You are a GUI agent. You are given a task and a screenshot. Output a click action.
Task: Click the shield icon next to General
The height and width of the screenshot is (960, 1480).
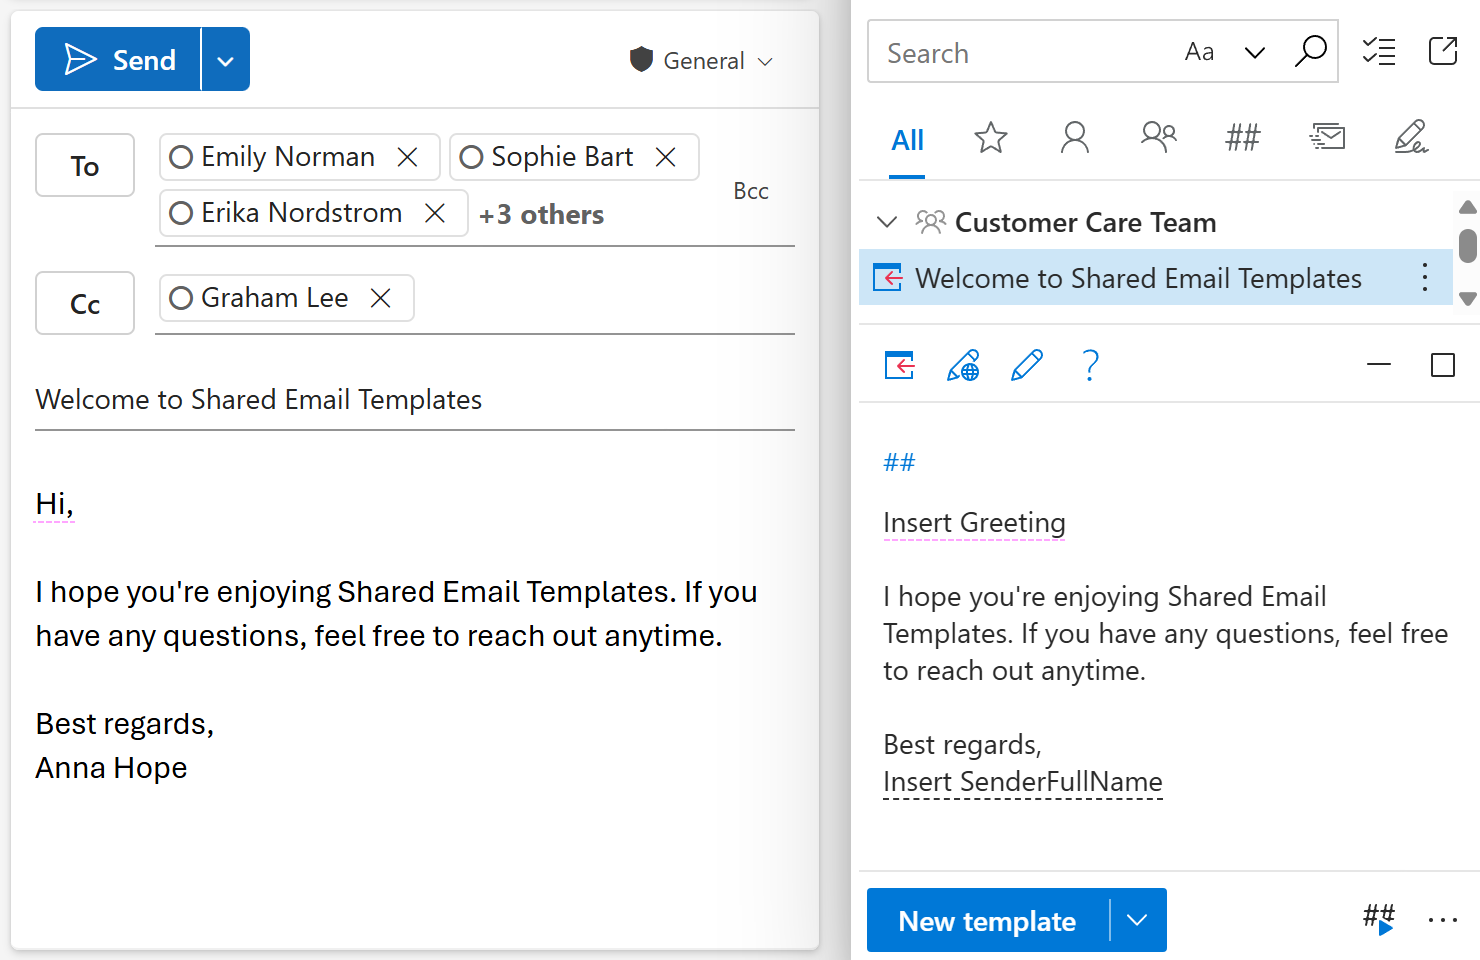point(641,60)
